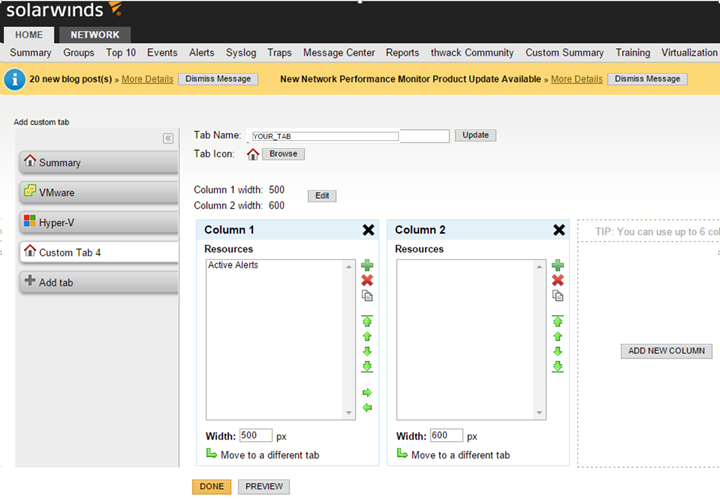Open Training in navigation bar
This screenshot has height=499, width=720.
point(633,53)
